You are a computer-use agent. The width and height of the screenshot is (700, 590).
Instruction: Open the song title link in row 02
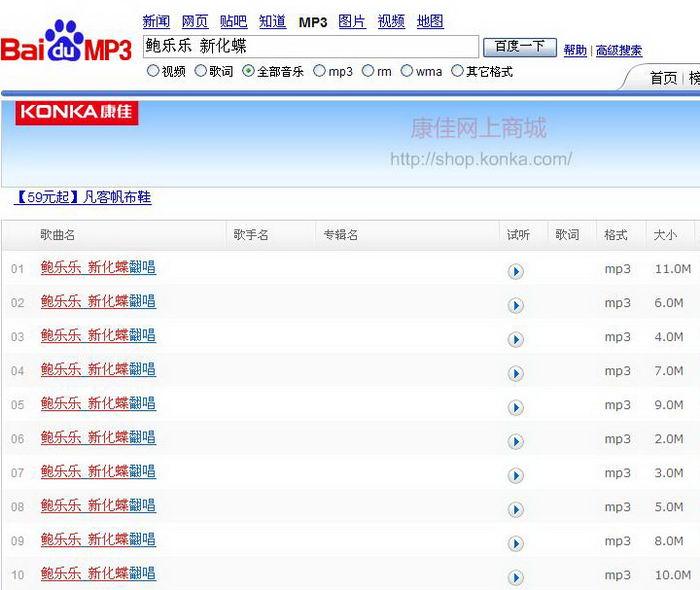pos(98,302)
